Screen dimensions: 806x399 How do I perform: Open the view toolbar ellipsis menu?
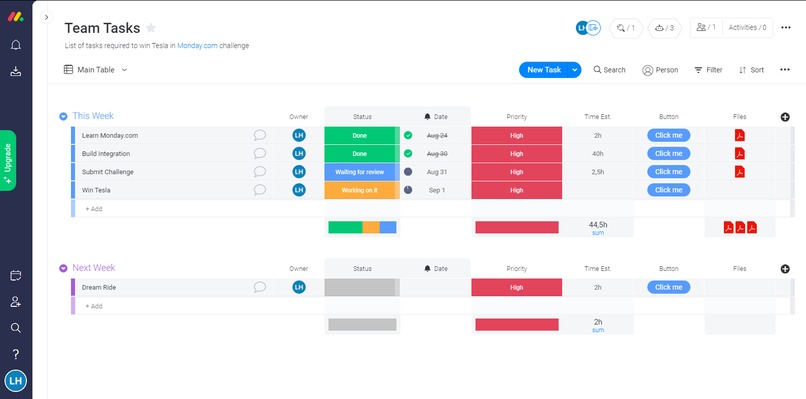[784, 70]
